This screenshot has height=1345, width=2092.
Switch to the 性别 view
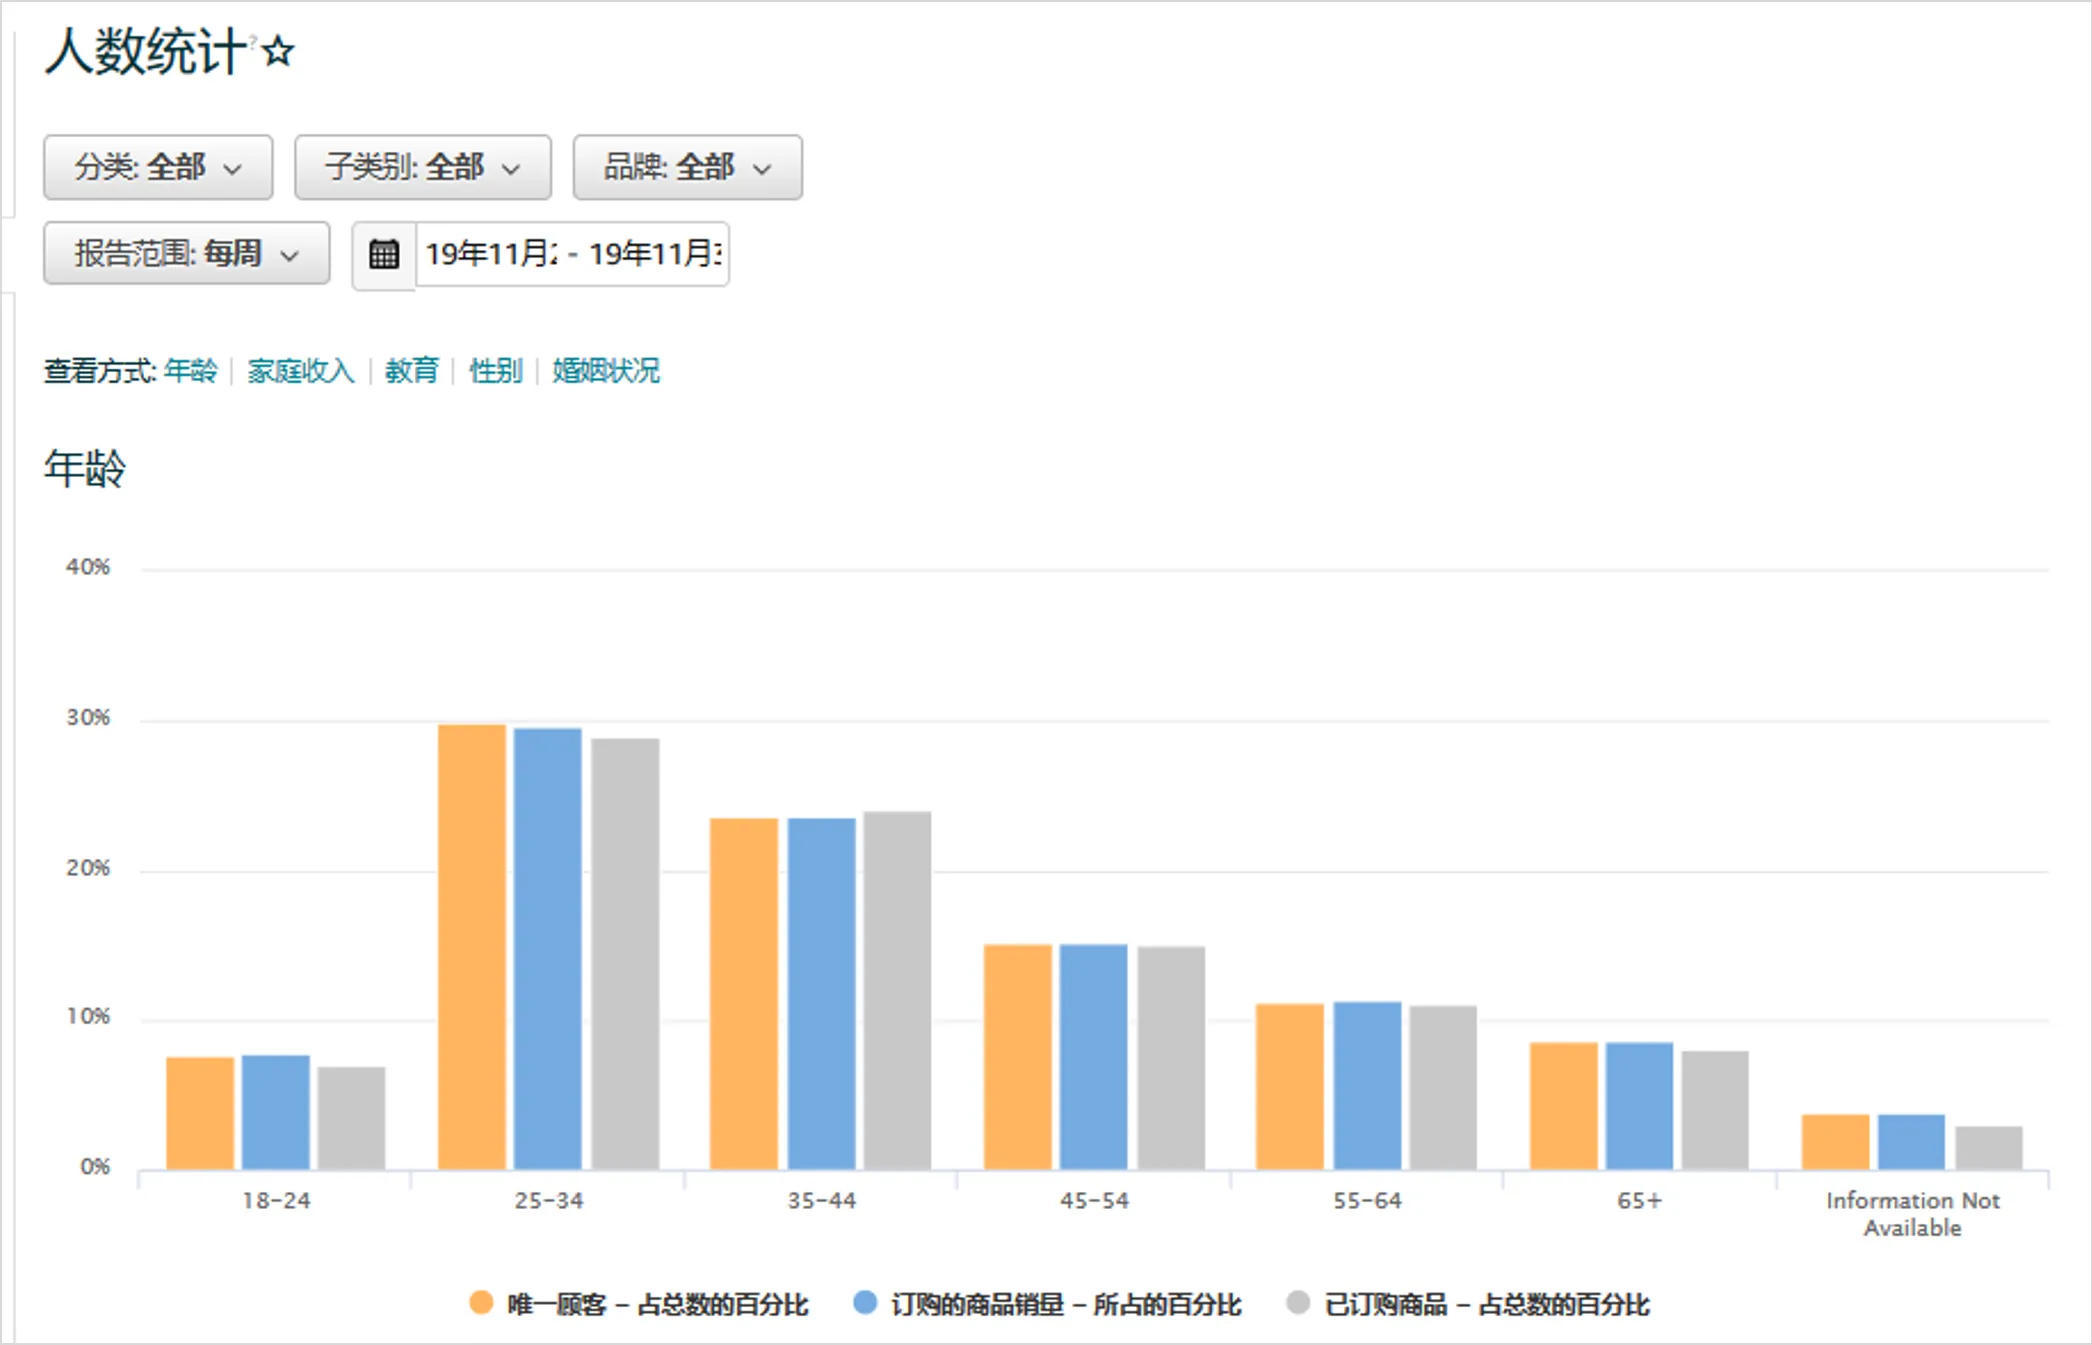tap(493, 371)
